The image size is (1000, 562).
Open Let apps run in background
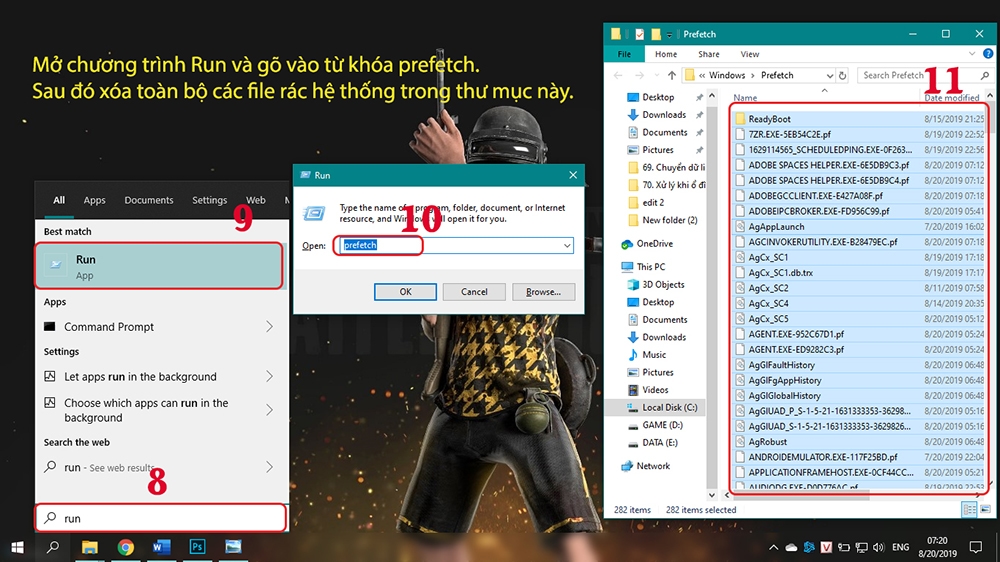pyautogui.click(x=140, y=376)
